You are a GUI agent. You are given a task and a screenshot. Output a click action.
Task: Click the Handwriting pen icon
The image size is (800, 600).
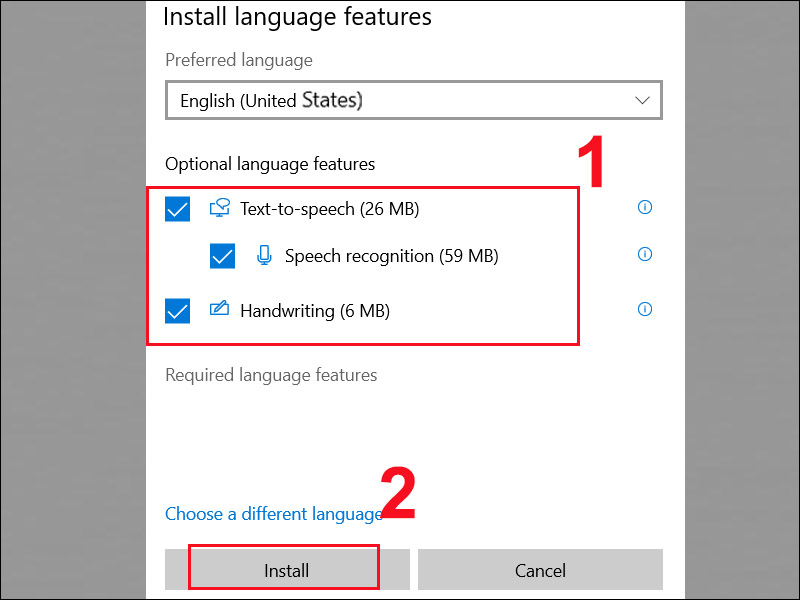219,310
